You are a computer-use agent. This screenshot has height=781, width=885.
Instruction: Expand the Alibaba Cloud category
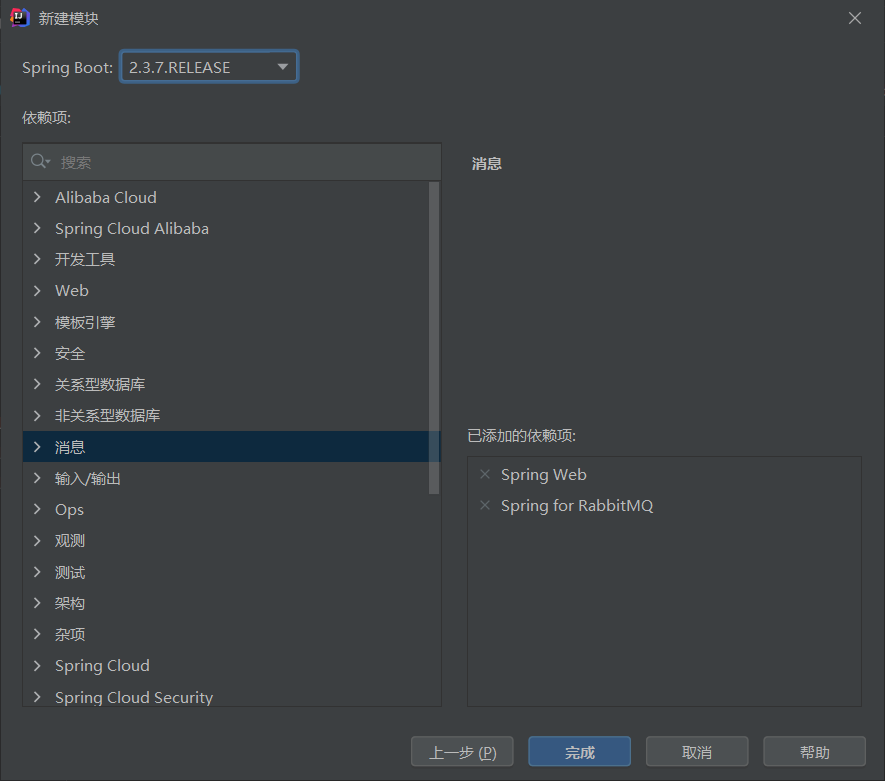coord(37,197)
